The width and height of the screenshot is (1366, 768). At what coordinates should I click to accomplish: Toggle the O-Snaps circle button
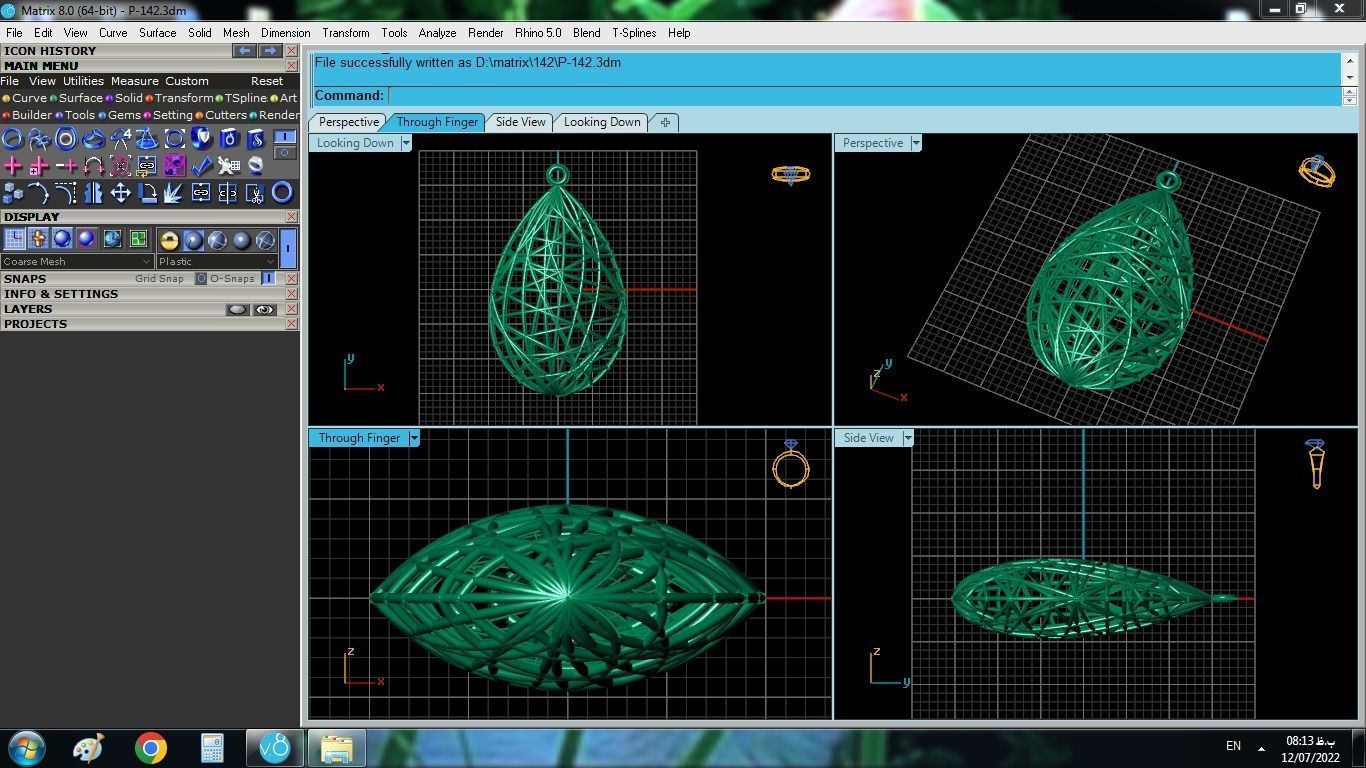tap(201, 278)
